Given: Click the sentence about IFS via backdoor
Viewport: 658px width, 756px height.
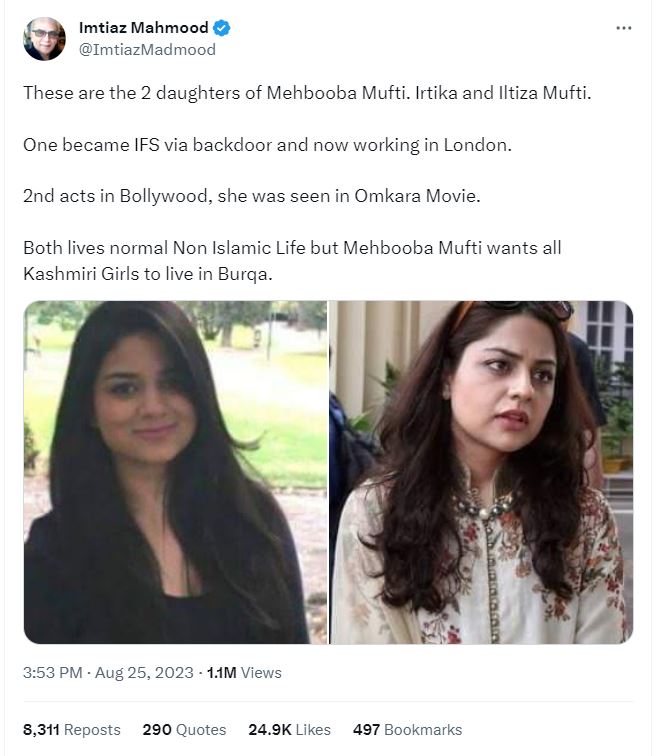Looking at the screenshot, I should (266, 145).
